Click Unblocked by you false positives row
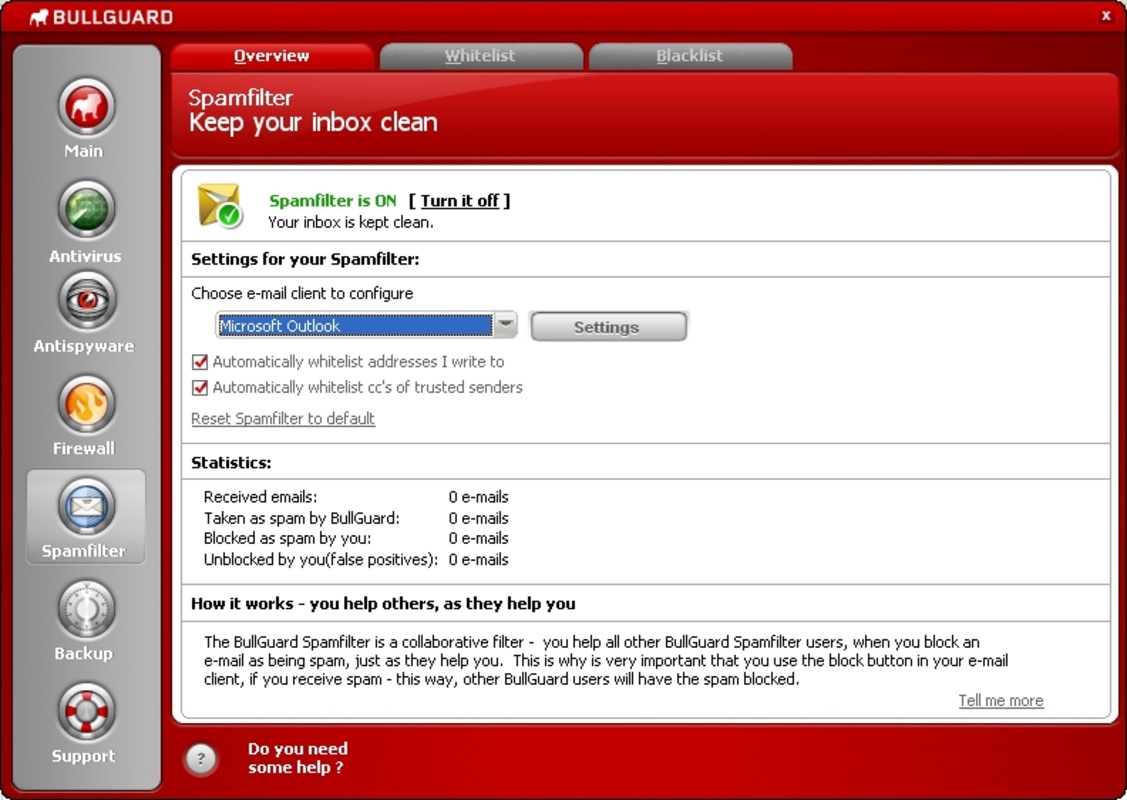The width and height of the screenshot is (1127, 800). 356,559
